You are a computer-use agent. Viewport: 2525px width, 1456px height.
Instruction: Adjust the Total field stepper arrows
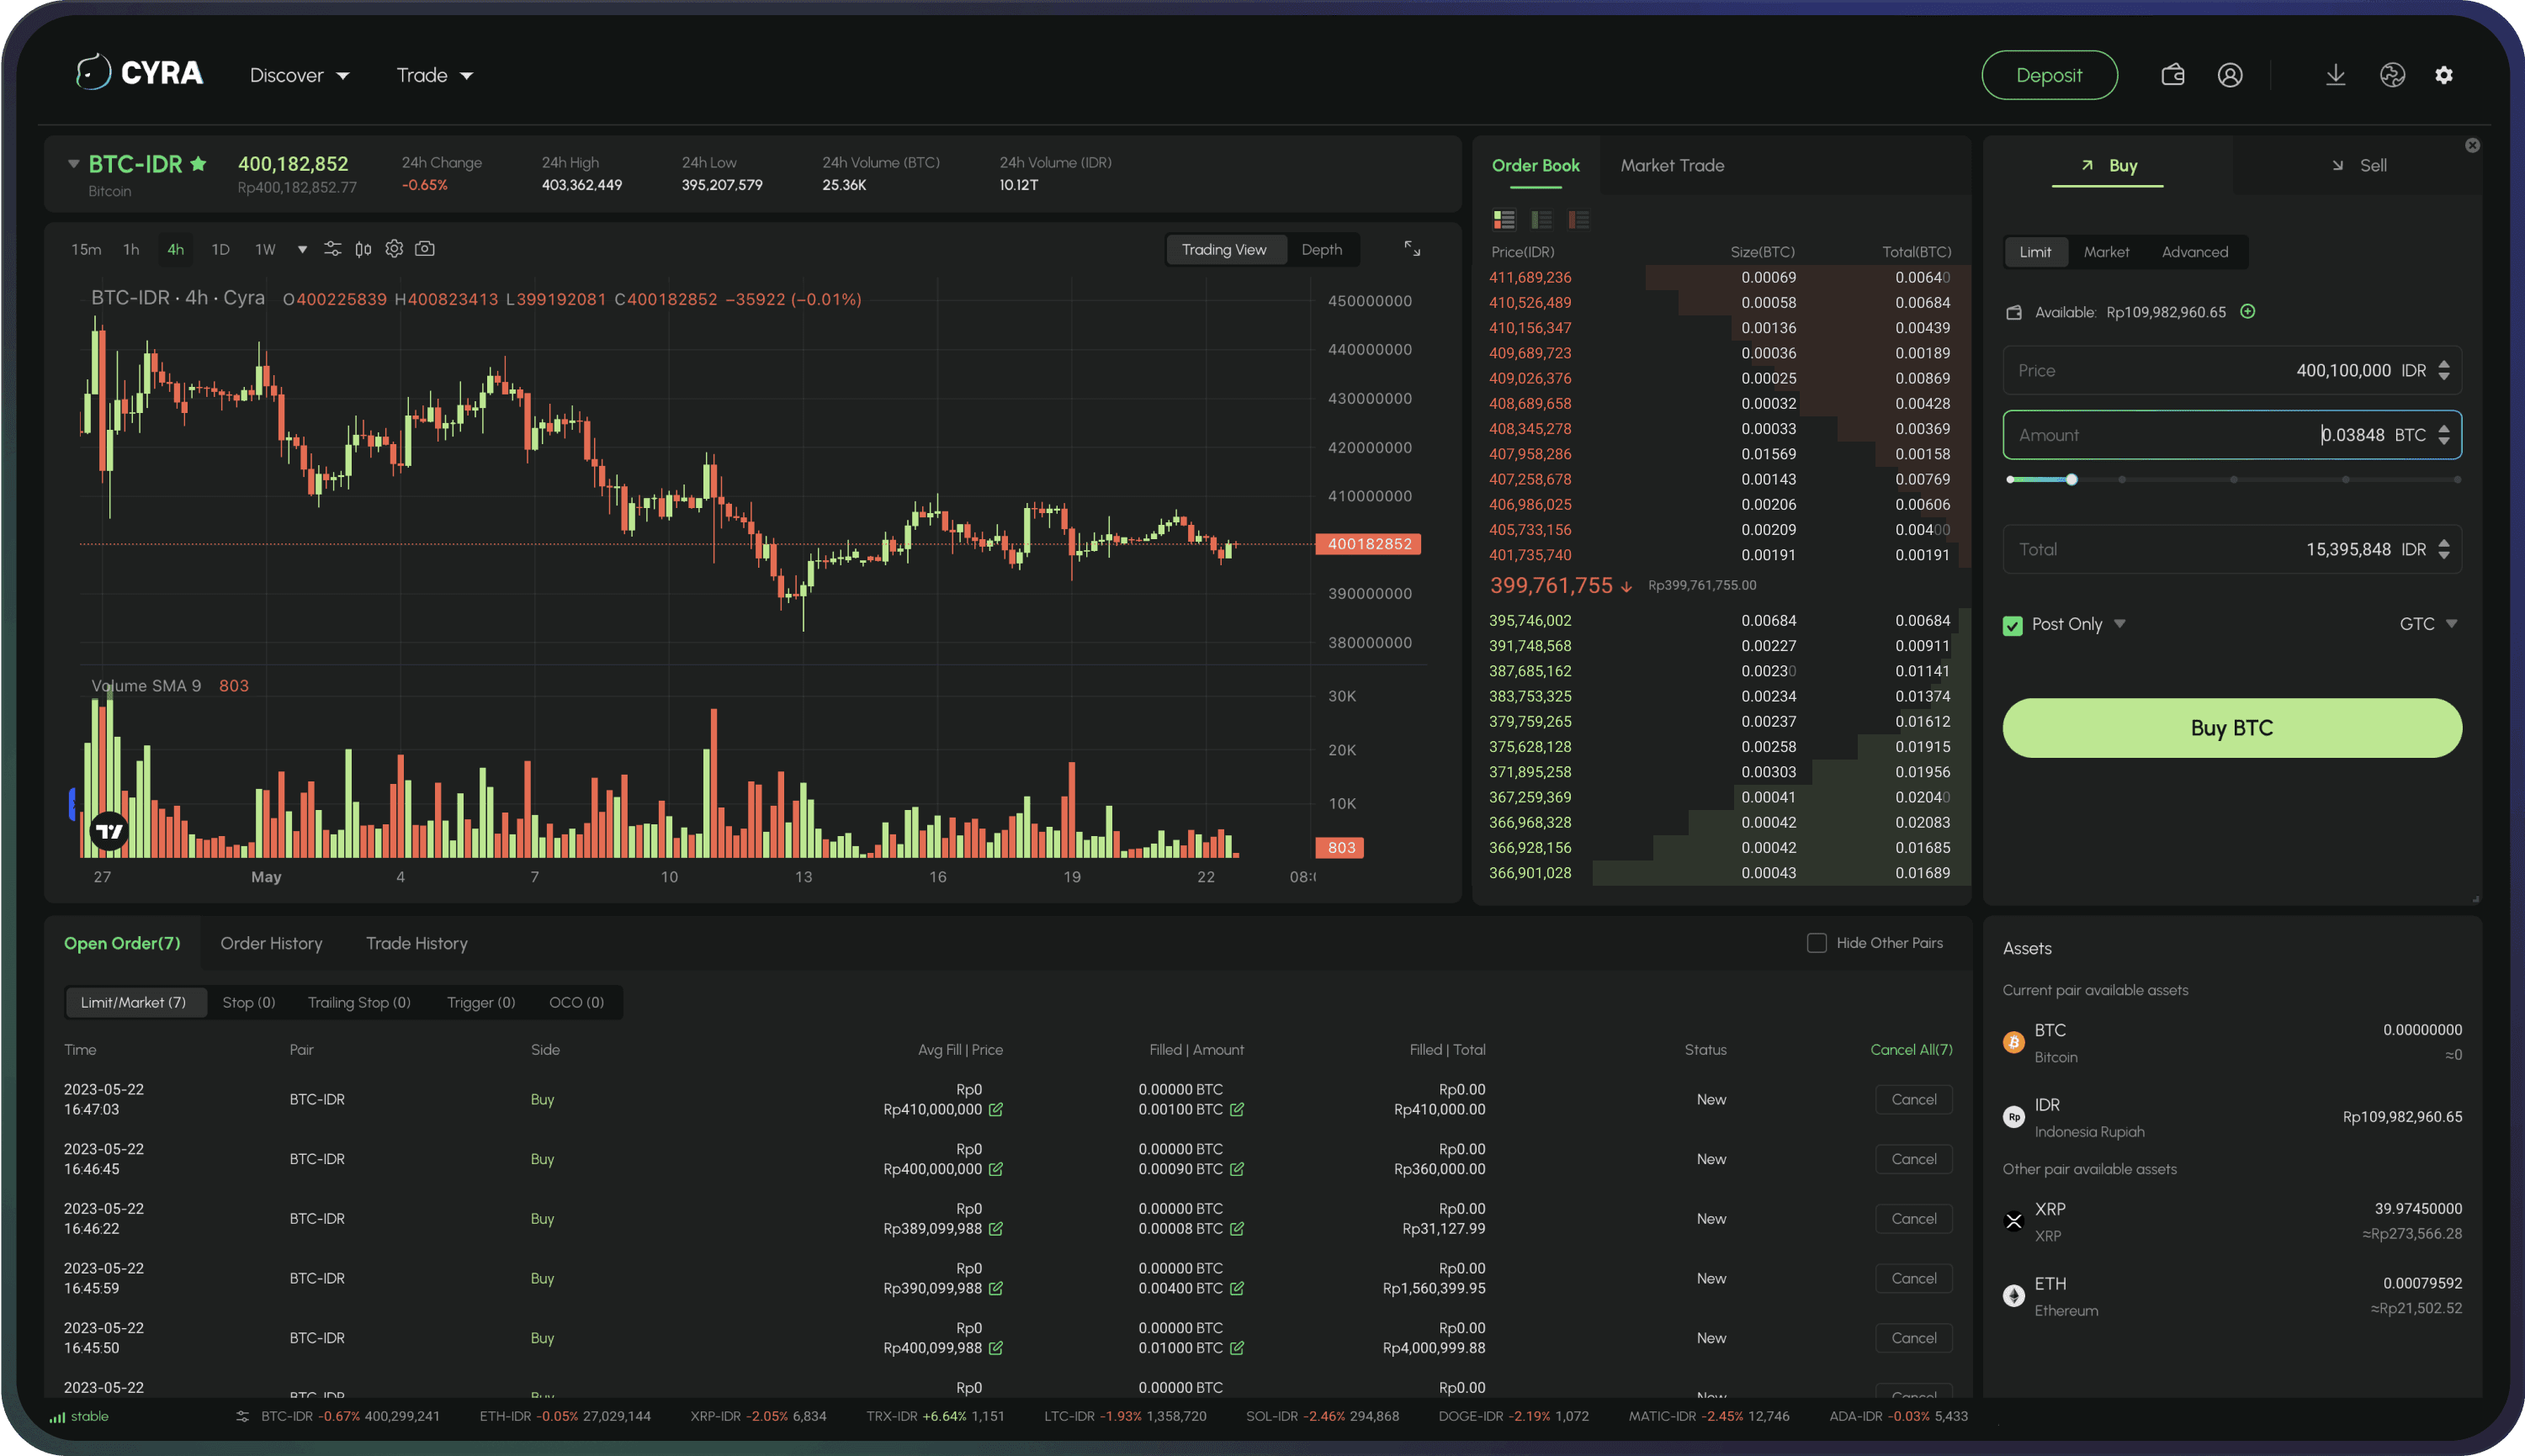2444,549
